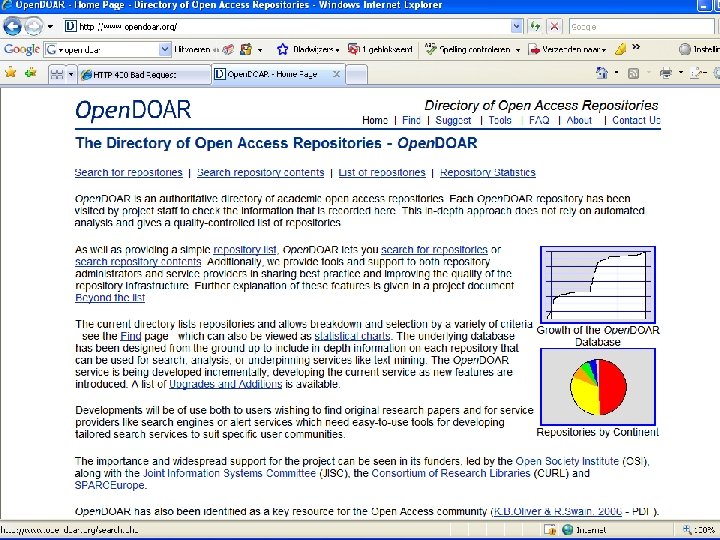720x540 pixels.
Task: Click About in the site navigation
Action: point(579,120)
